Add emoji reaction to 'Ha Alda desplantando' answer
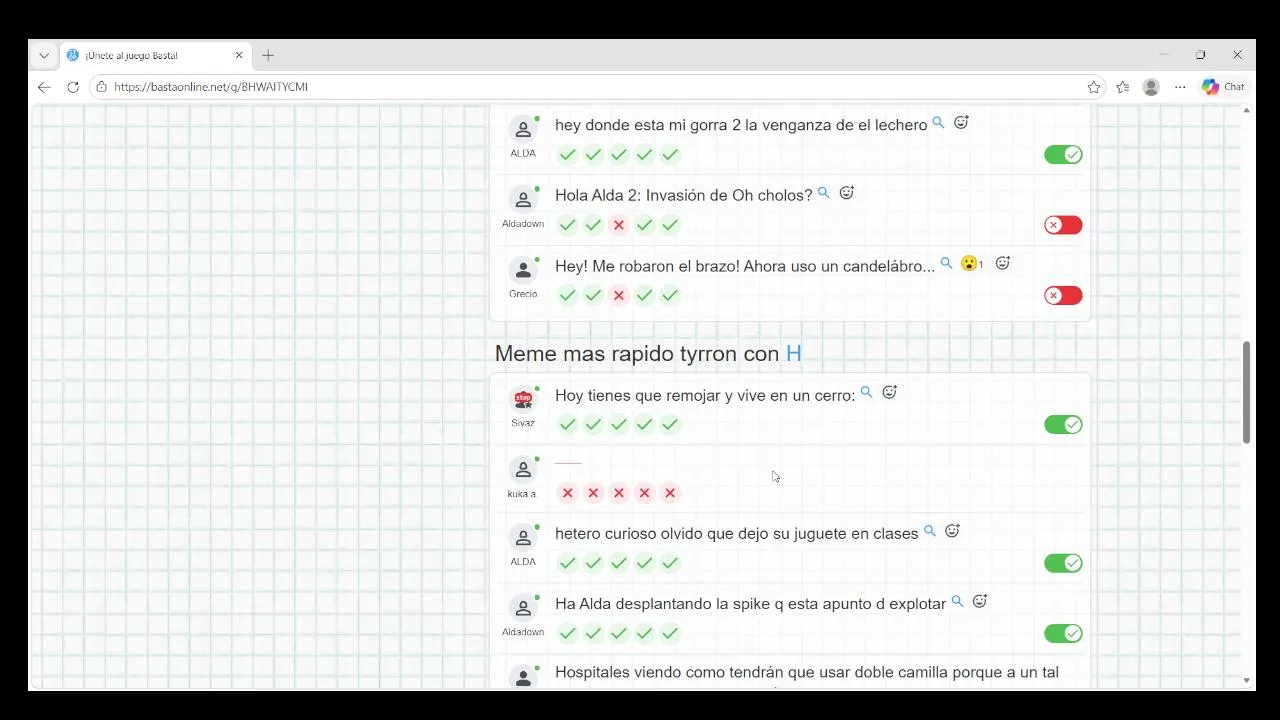The image size is (1280, 720). point(981,602)
